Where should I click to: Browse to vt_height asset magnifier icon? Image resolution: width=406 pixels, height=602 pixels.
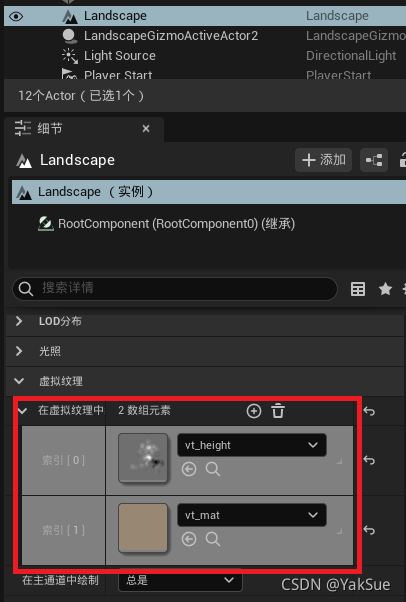click(213, 469)
